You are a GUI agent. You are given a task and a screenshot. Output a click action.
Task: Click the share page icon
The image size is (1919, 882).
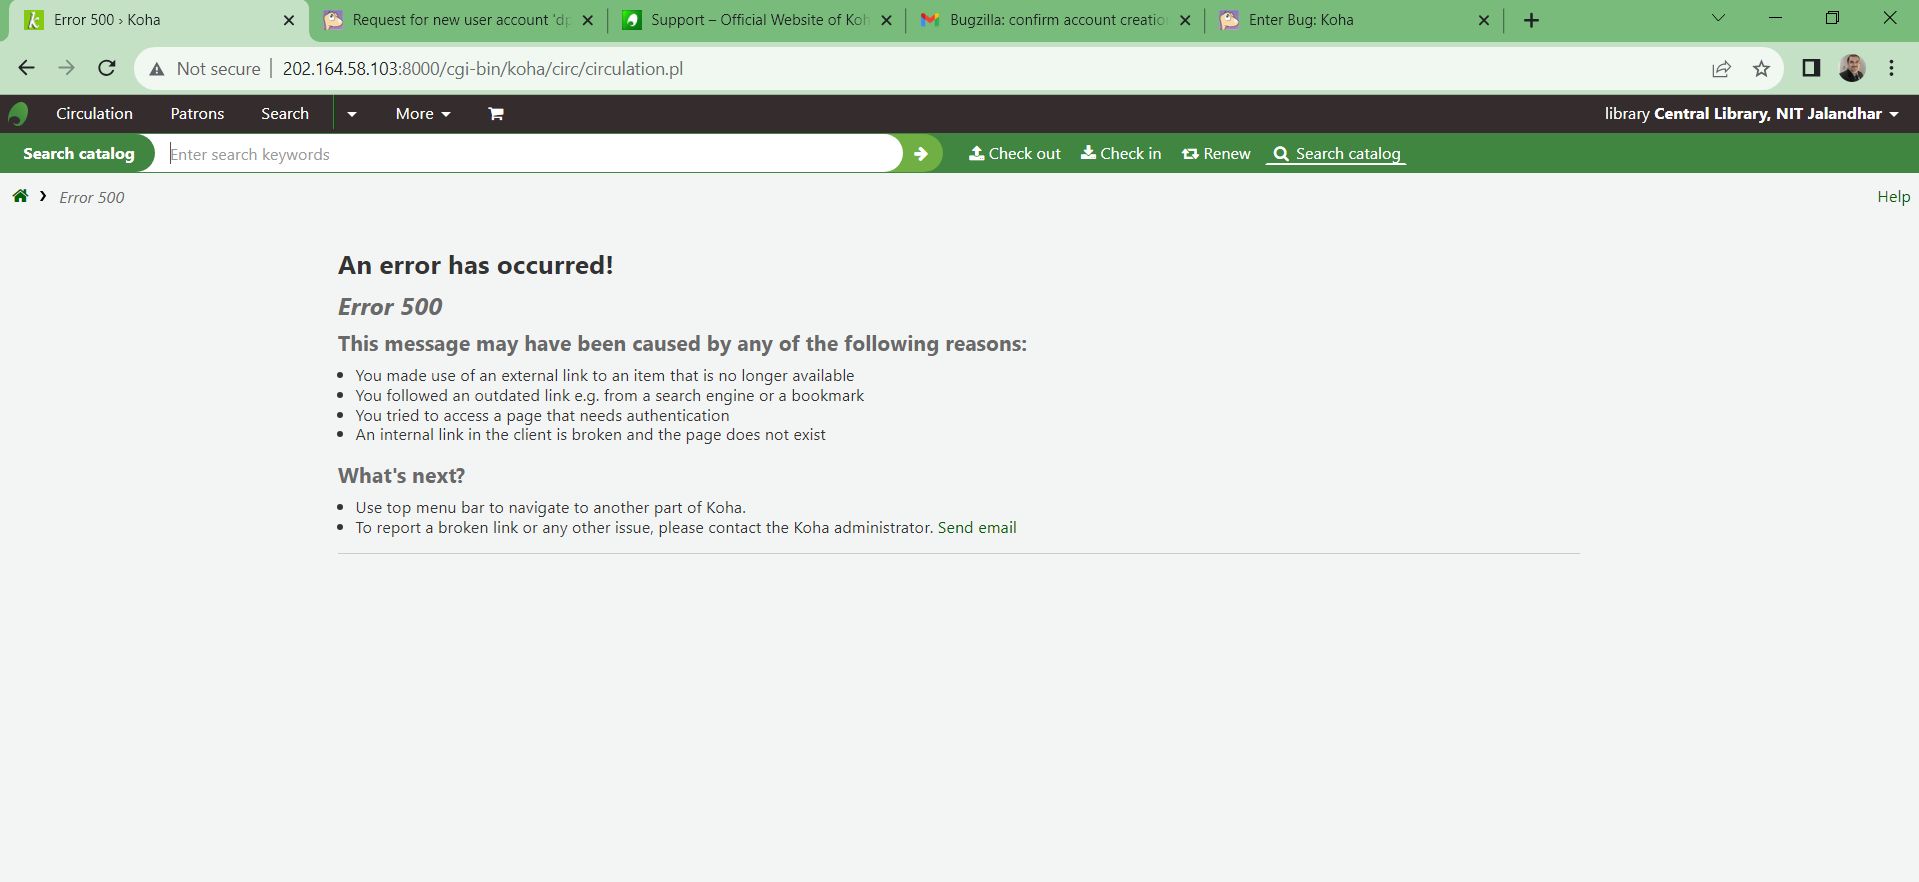coord(1721,68)
